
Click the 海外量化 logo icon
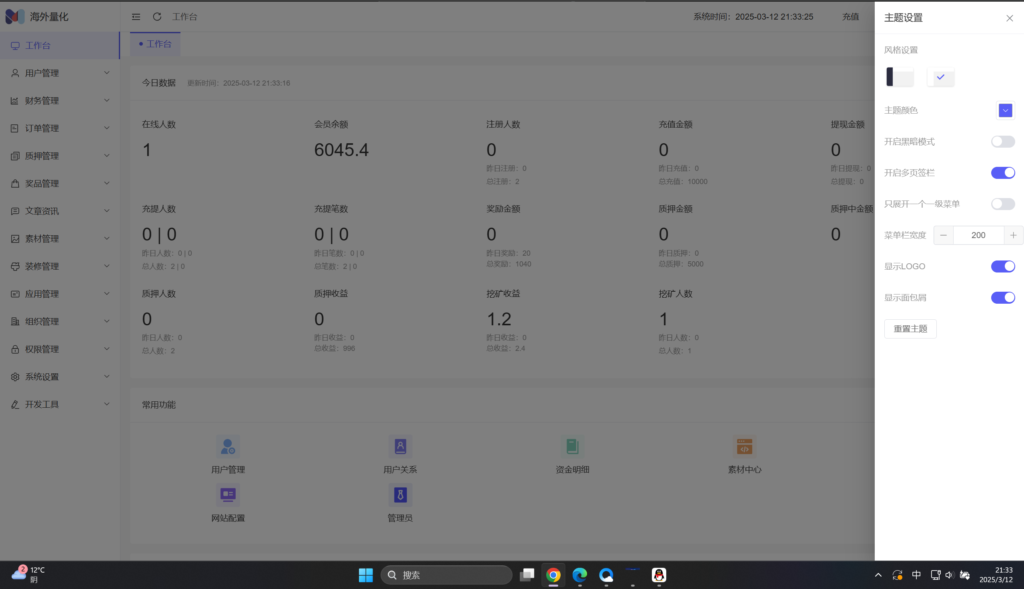pyautogui.click(x=14, y=16)
